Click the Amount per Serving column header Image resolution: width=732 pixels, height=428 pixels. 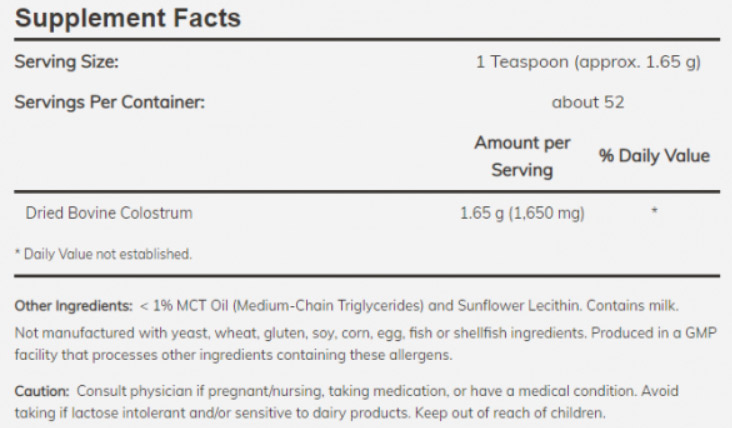[522, 156]
